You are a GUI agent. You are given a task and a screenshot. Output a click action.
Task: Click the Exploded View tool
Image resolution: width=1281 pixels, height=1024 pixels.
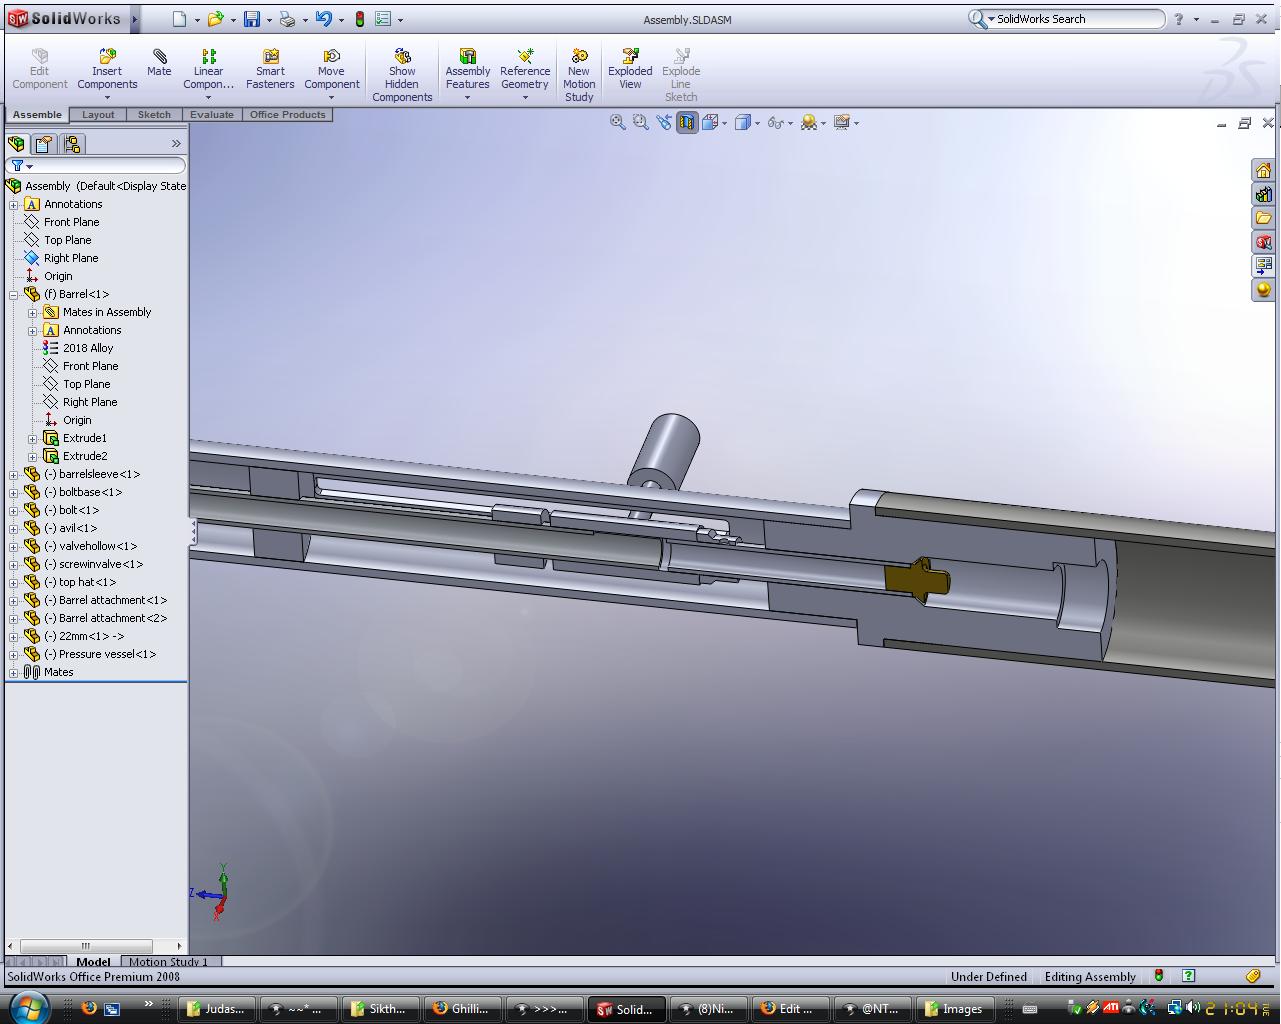pos(630,69)
